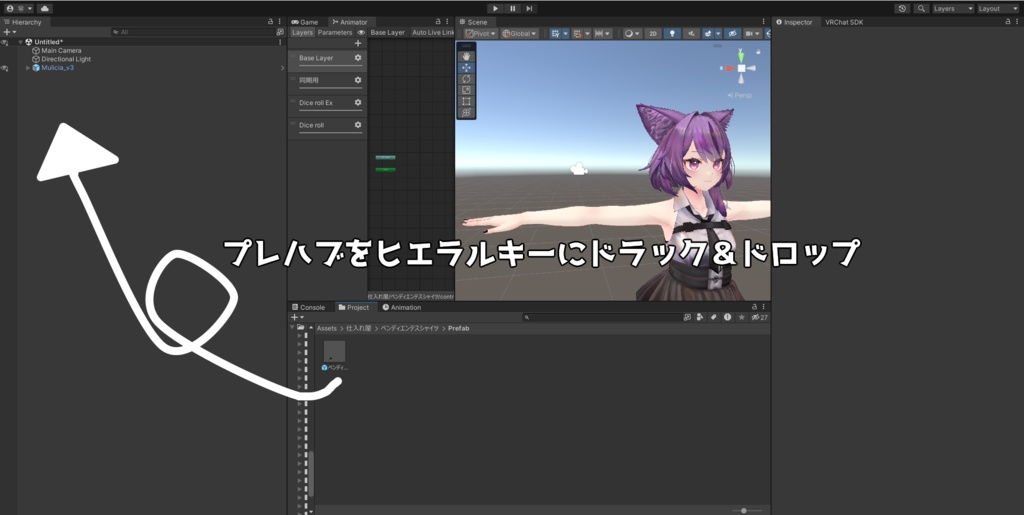Open the Parameters tab in Animator
This screenshot has height=515, width=1024.
[x=335, y=32]
